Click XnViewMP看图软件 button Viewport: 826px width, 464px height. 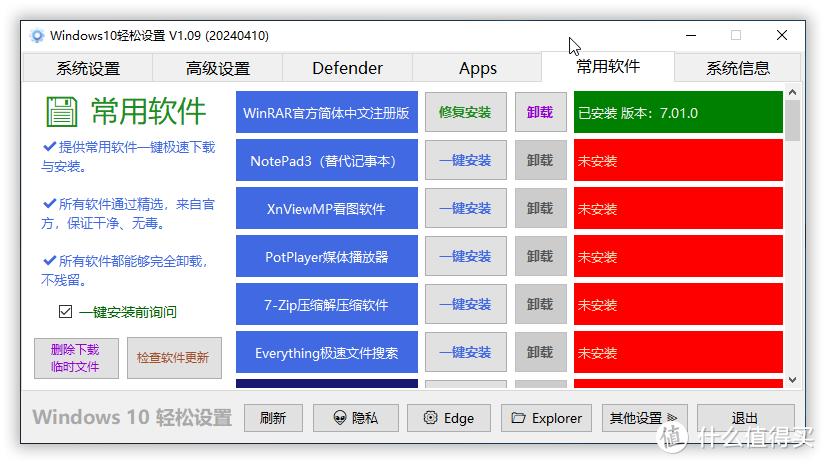(x=327, y=208)
